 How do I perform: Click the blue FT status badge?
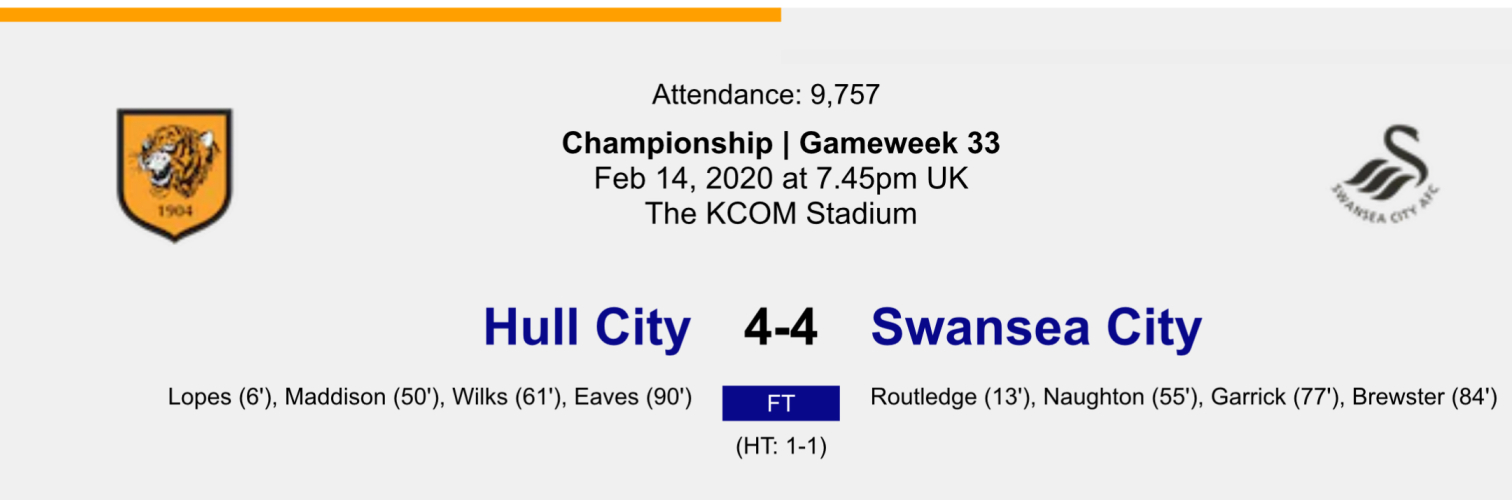pos(780,404)
